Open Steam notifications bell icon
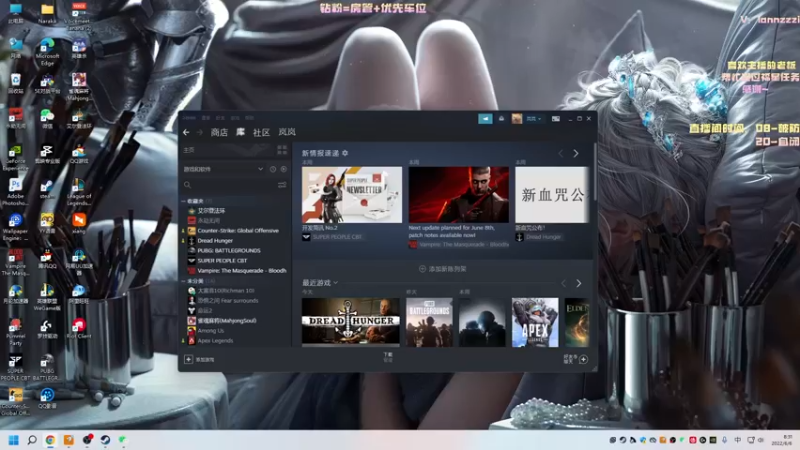The width and height of the screenshot is (800, 450). point(501,118)
